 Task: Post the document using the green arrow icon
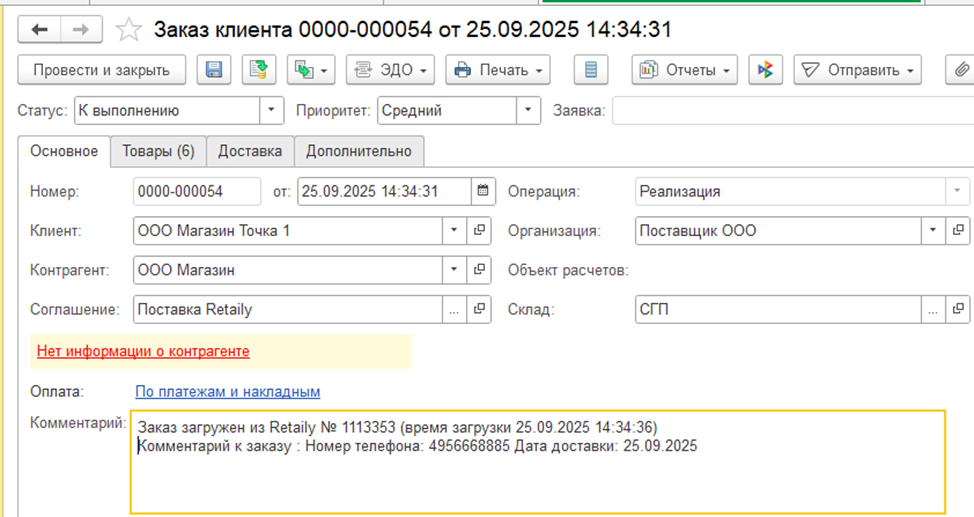pyautogui.click(x=258, y=70)
